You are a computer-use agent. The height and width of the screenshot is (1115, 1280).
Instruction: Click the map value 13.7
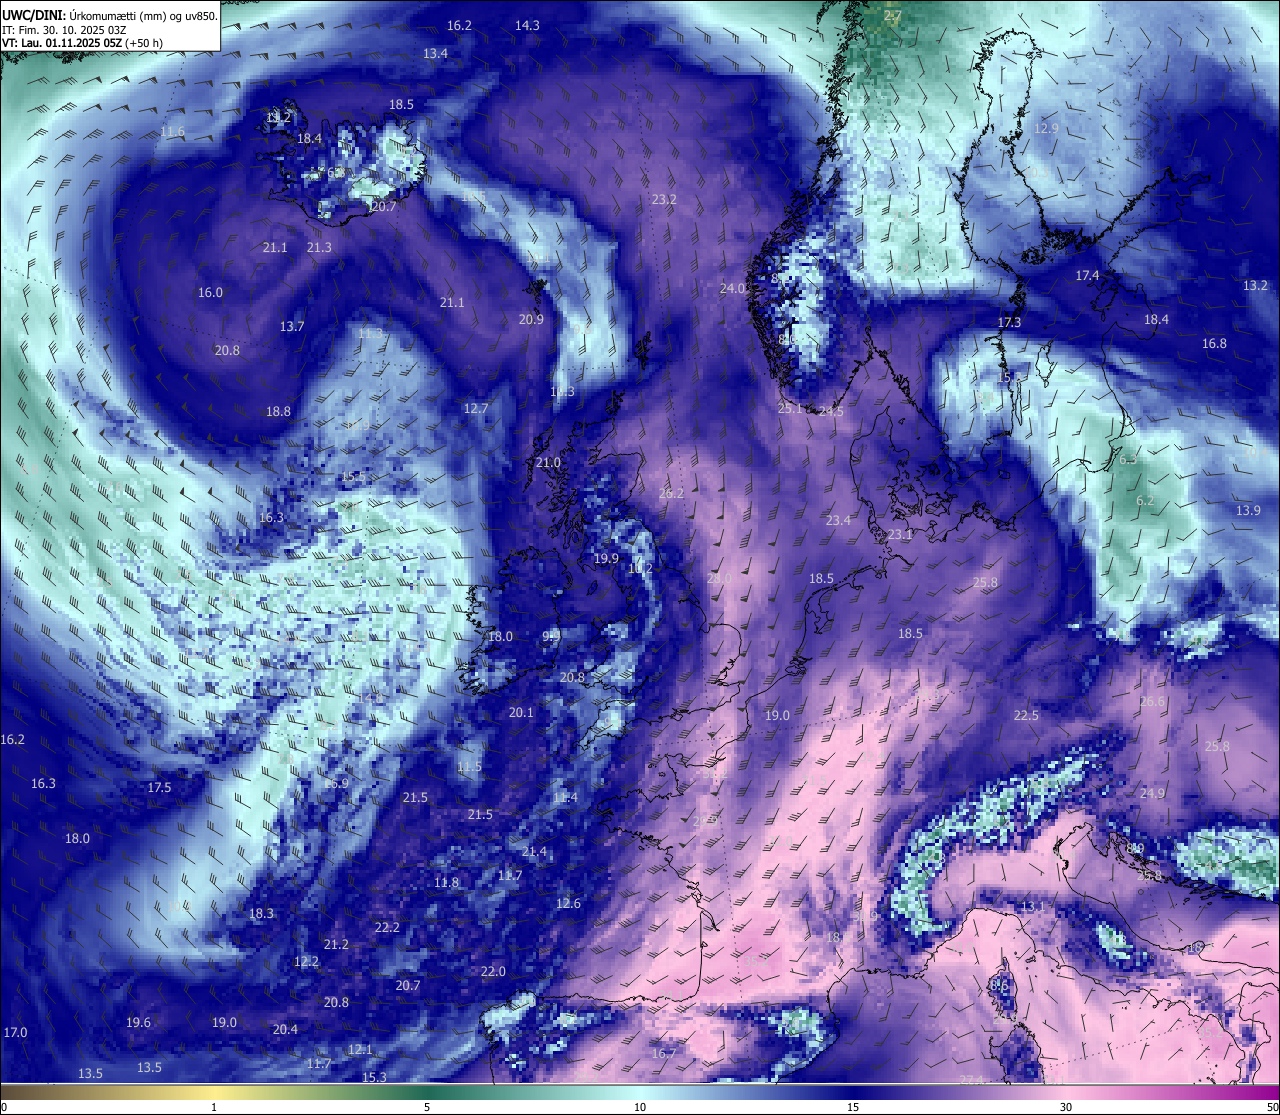point(292,326)
